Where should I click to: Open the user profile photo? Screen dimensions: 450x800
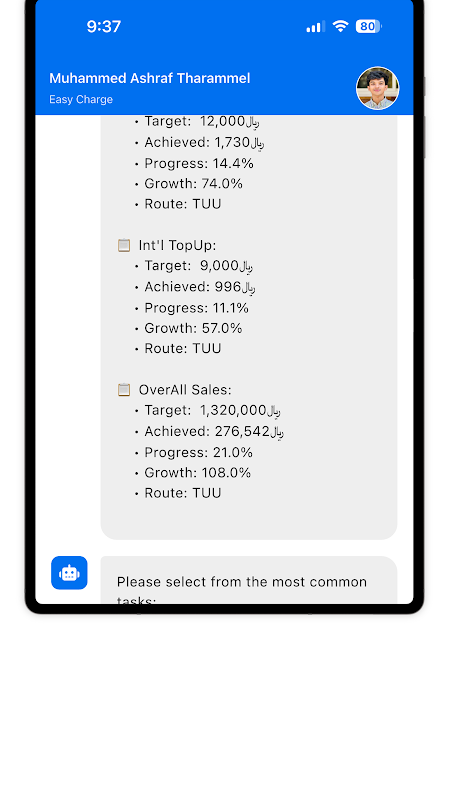coord(377,88)
